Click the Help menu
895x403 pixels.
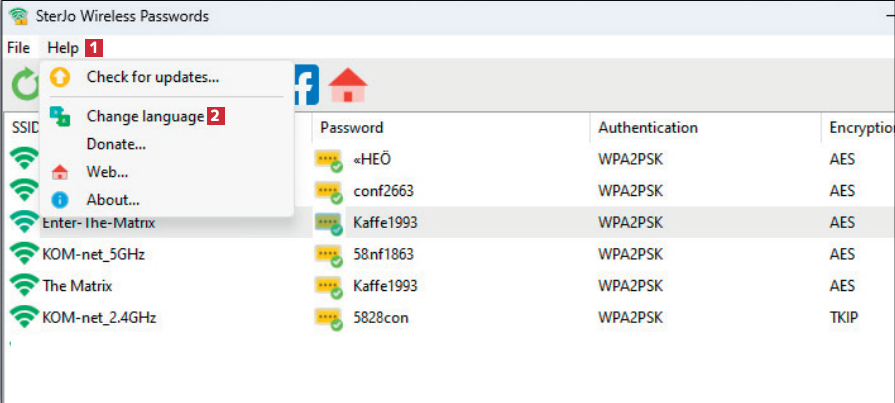coord(62,48)
